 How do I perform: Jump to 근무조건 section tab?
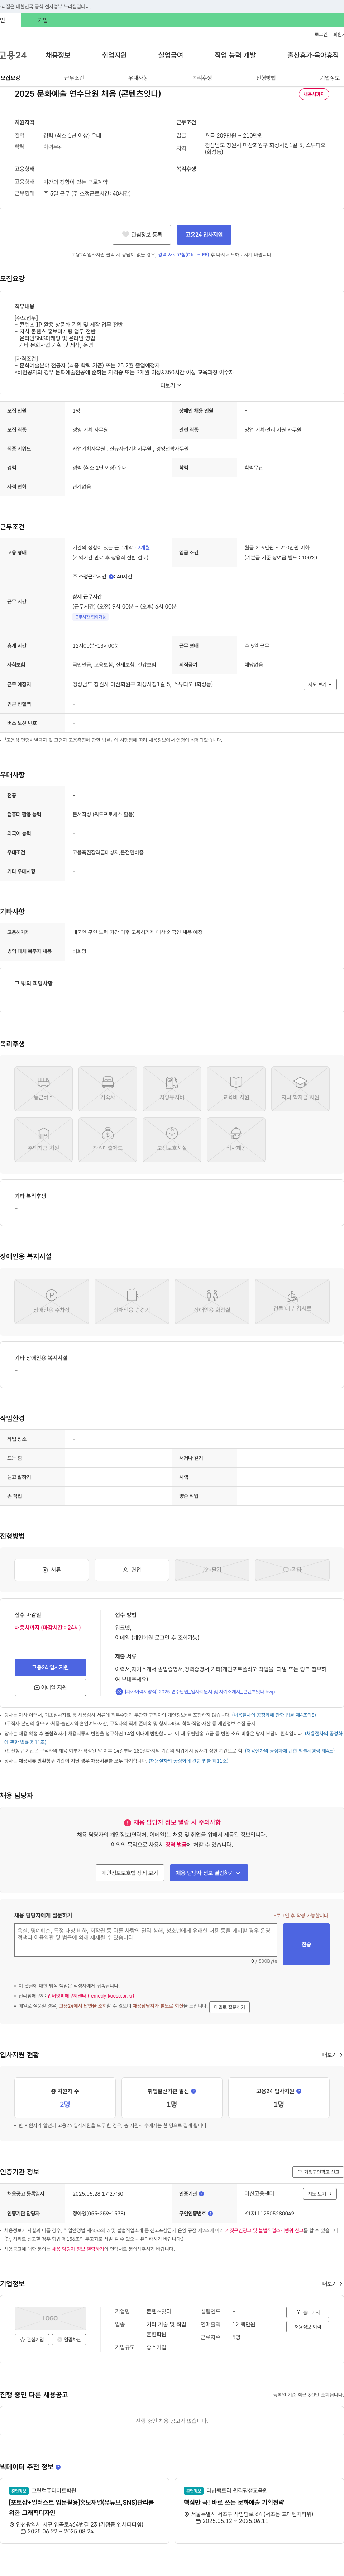coord(74,78)
